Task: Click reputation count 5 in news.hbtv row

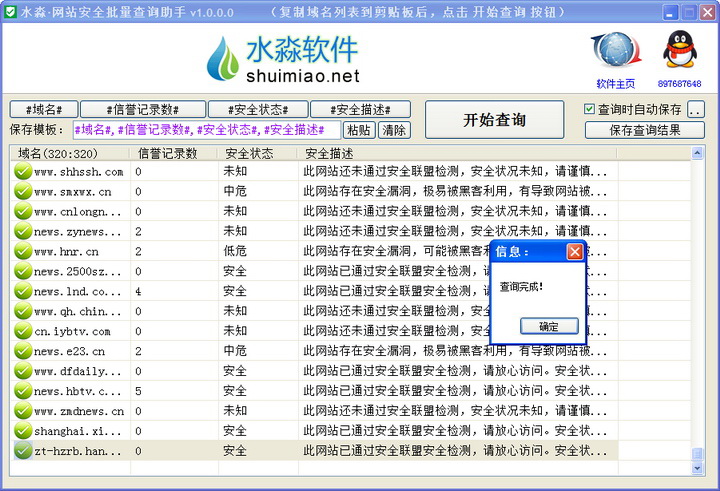Action: (x=138, y=391)
